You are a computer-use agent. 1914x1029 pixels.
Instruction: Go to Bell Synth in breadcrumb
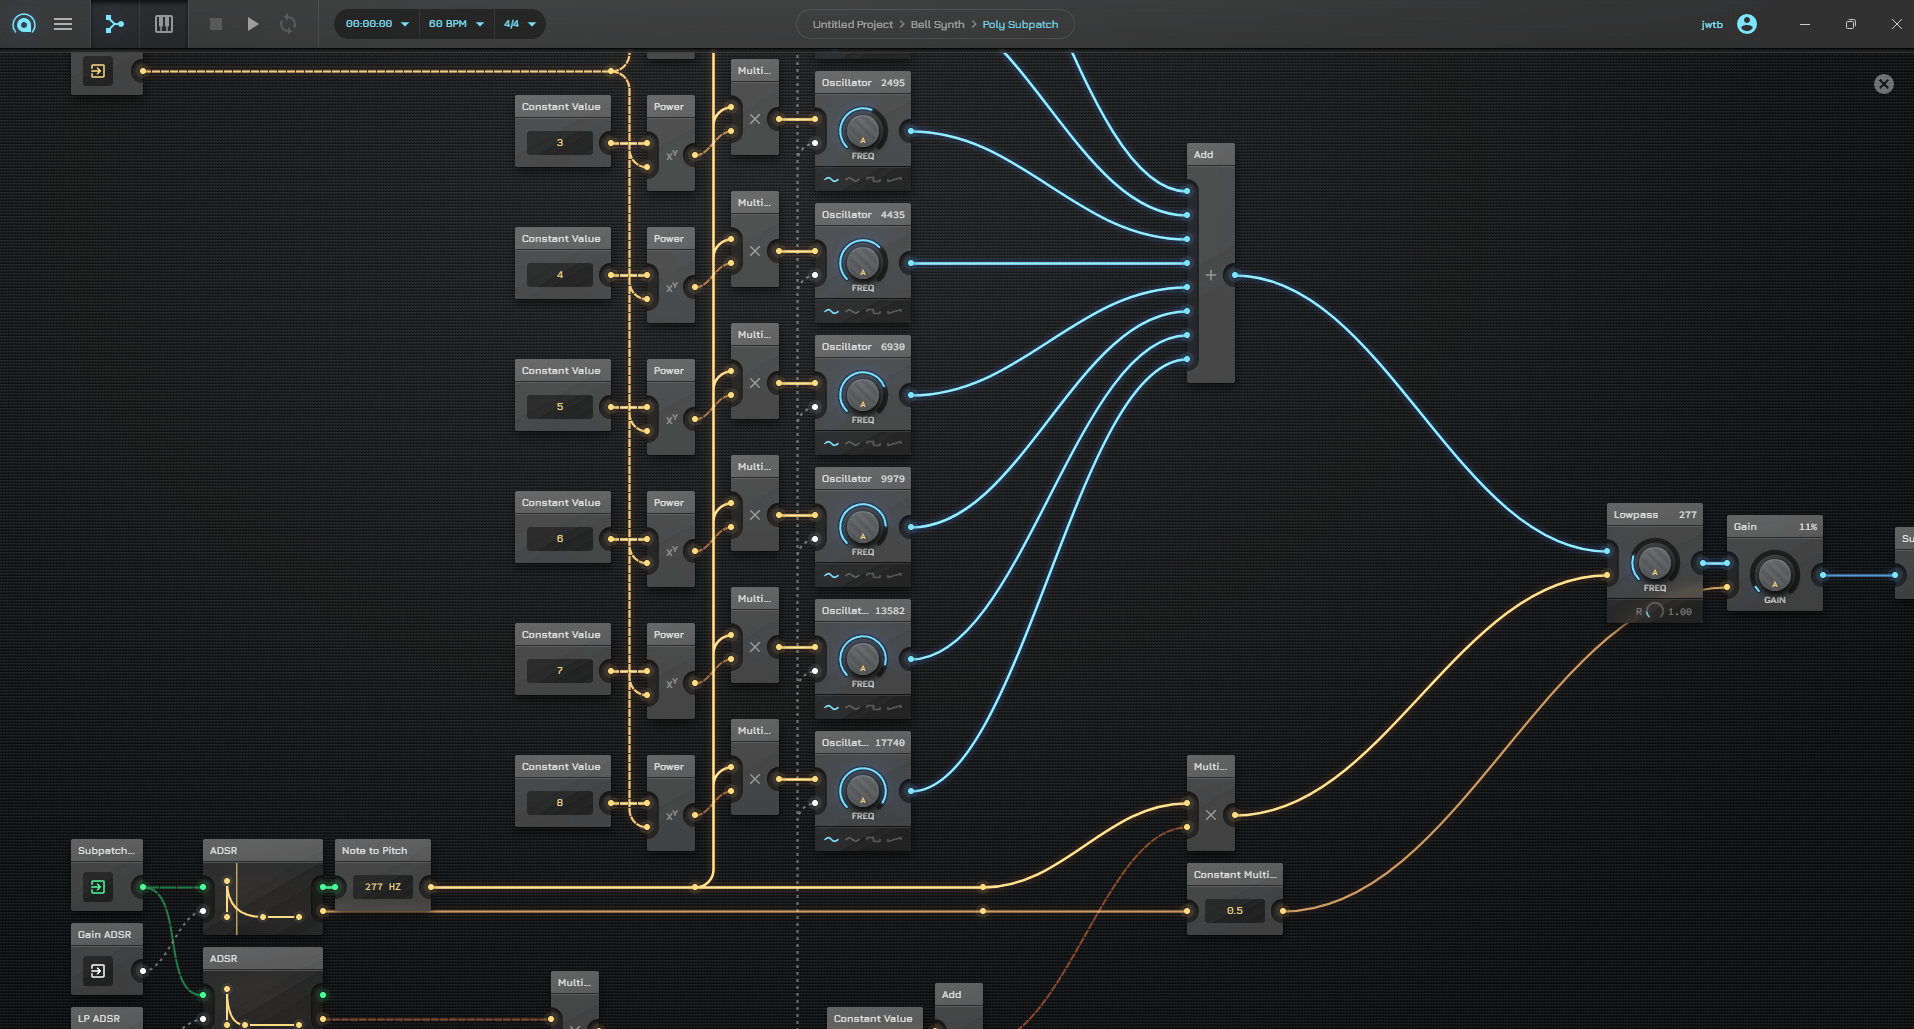(937, 24)
